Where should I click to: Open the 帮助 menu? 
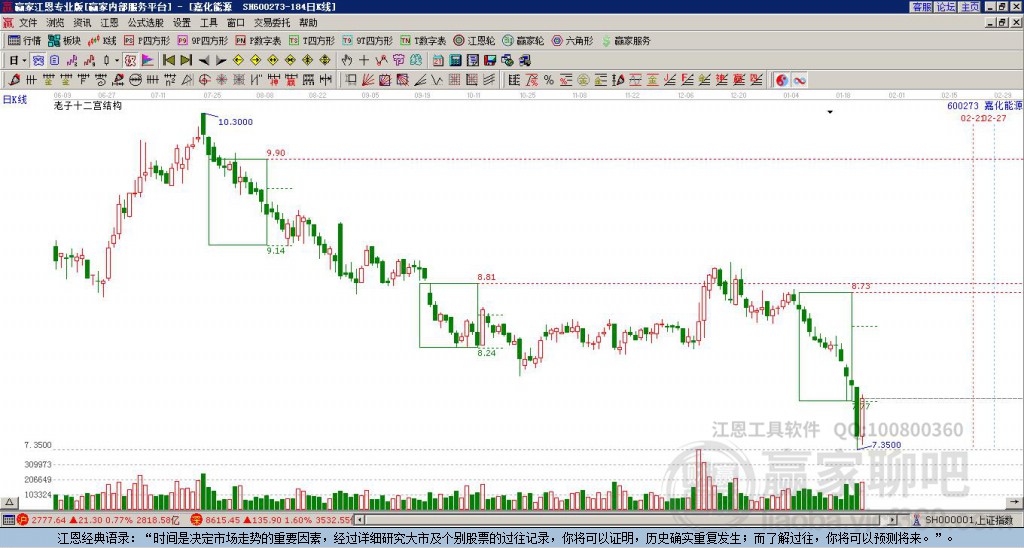308,23
